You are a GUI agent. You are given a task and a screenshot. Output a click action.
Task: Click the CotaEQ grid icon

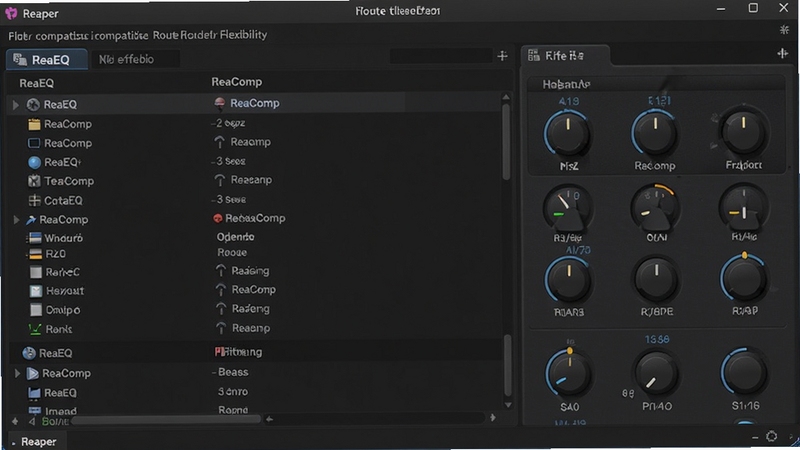coord(34,201)
